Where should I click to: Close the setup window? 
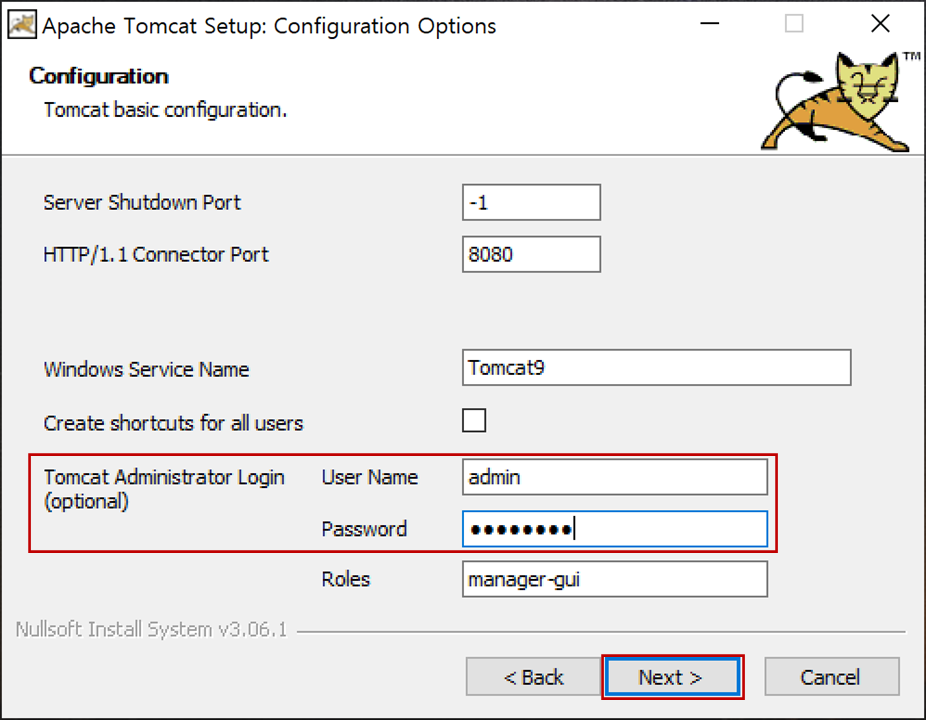[880, 24]
